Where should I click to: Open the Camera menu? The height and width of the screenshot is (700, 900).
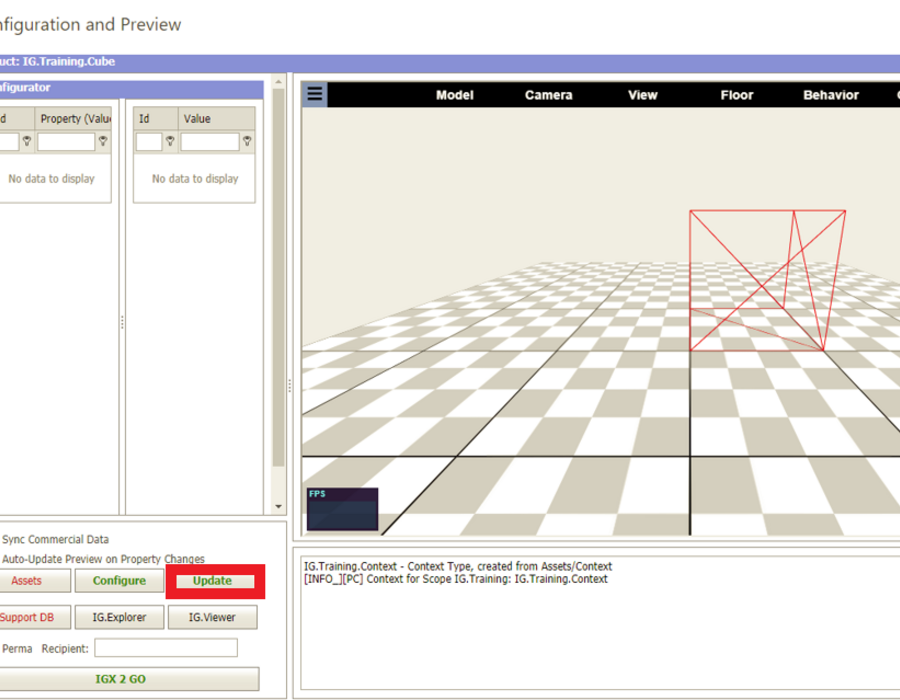[548, 95]
